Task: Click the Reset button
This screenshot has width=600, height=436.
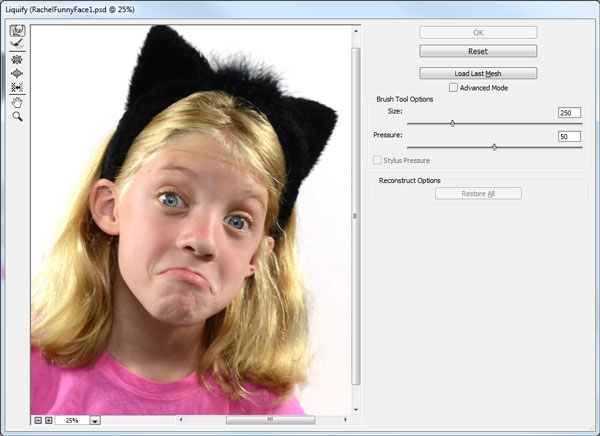Action: tap(478, 51)
